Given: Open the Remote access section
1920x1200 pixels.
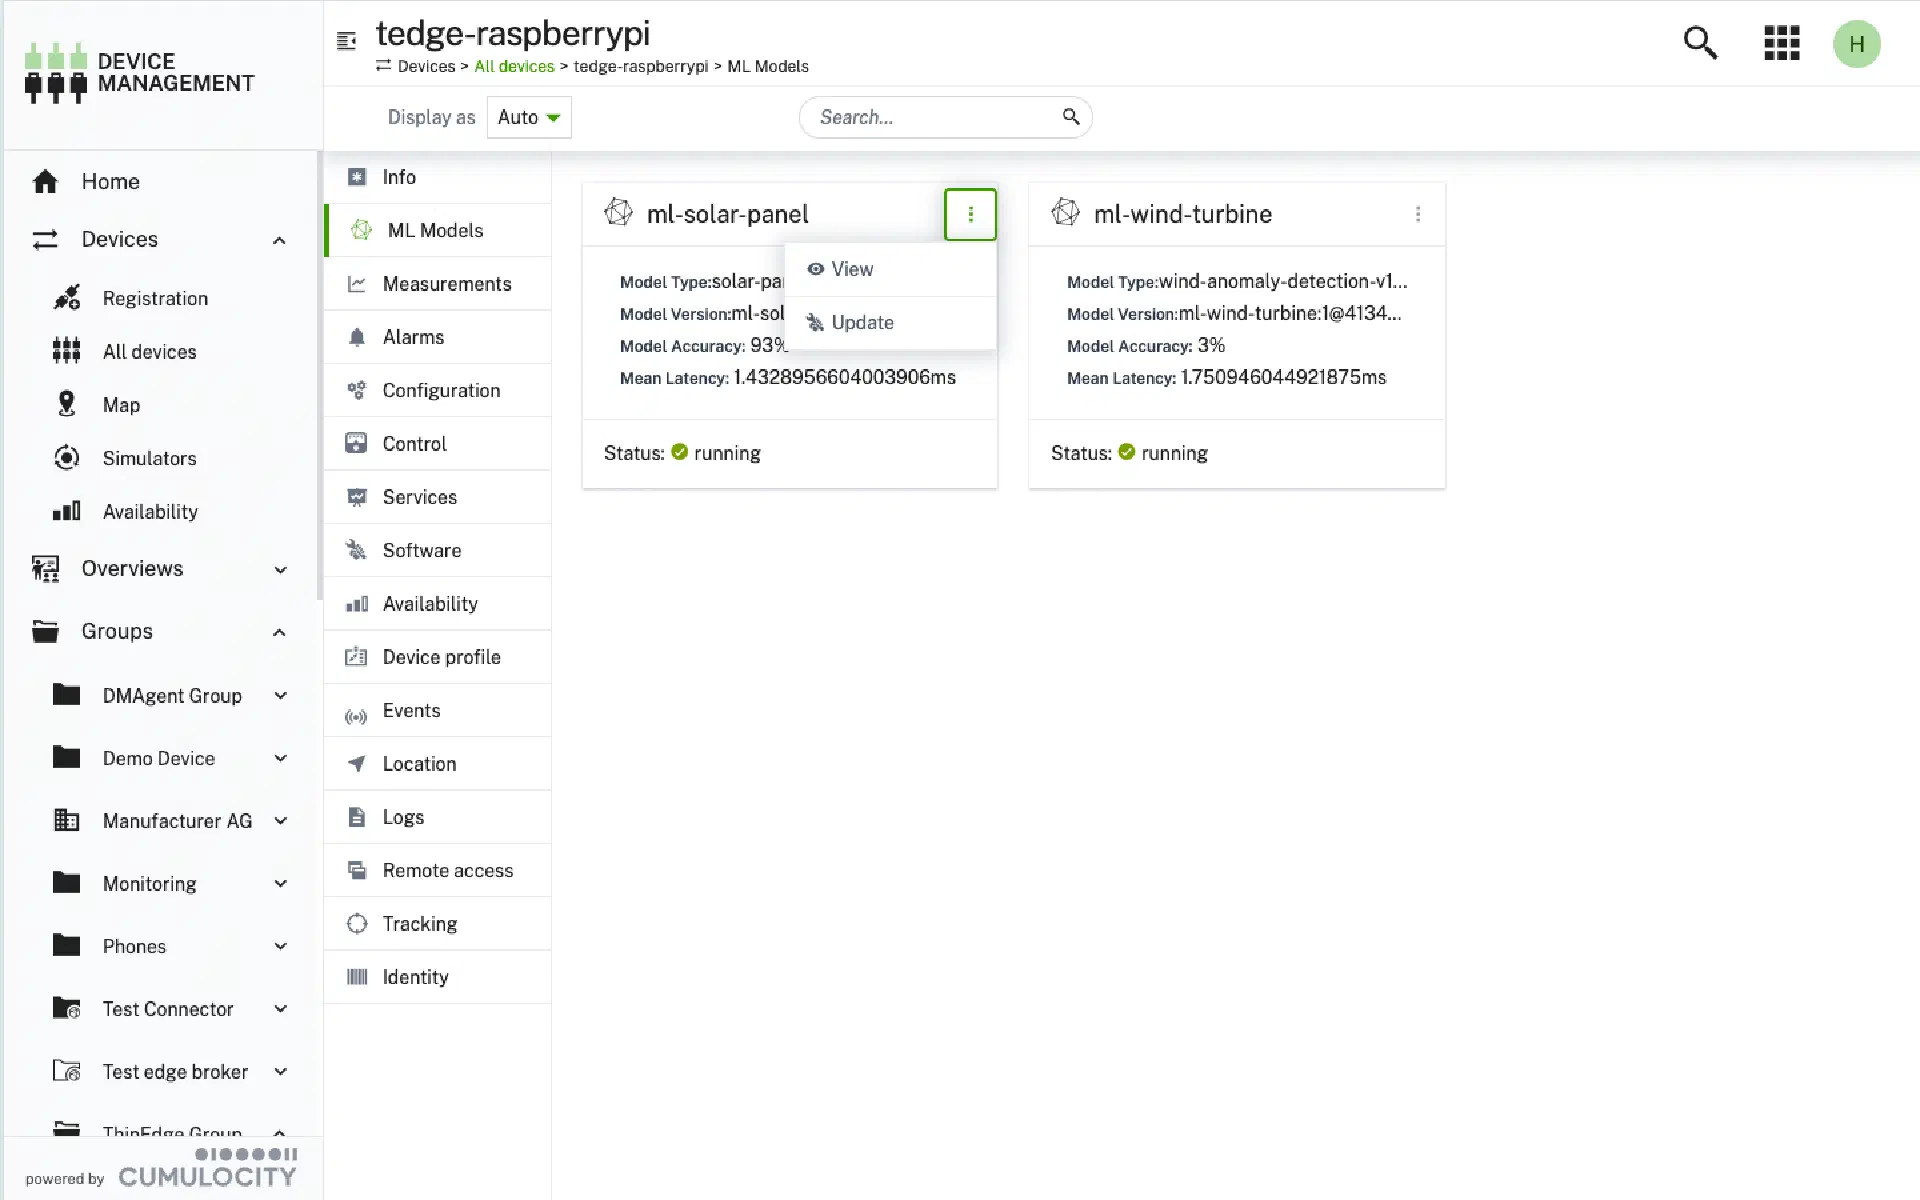Looking at the screenshot, I should pos(447,870).
